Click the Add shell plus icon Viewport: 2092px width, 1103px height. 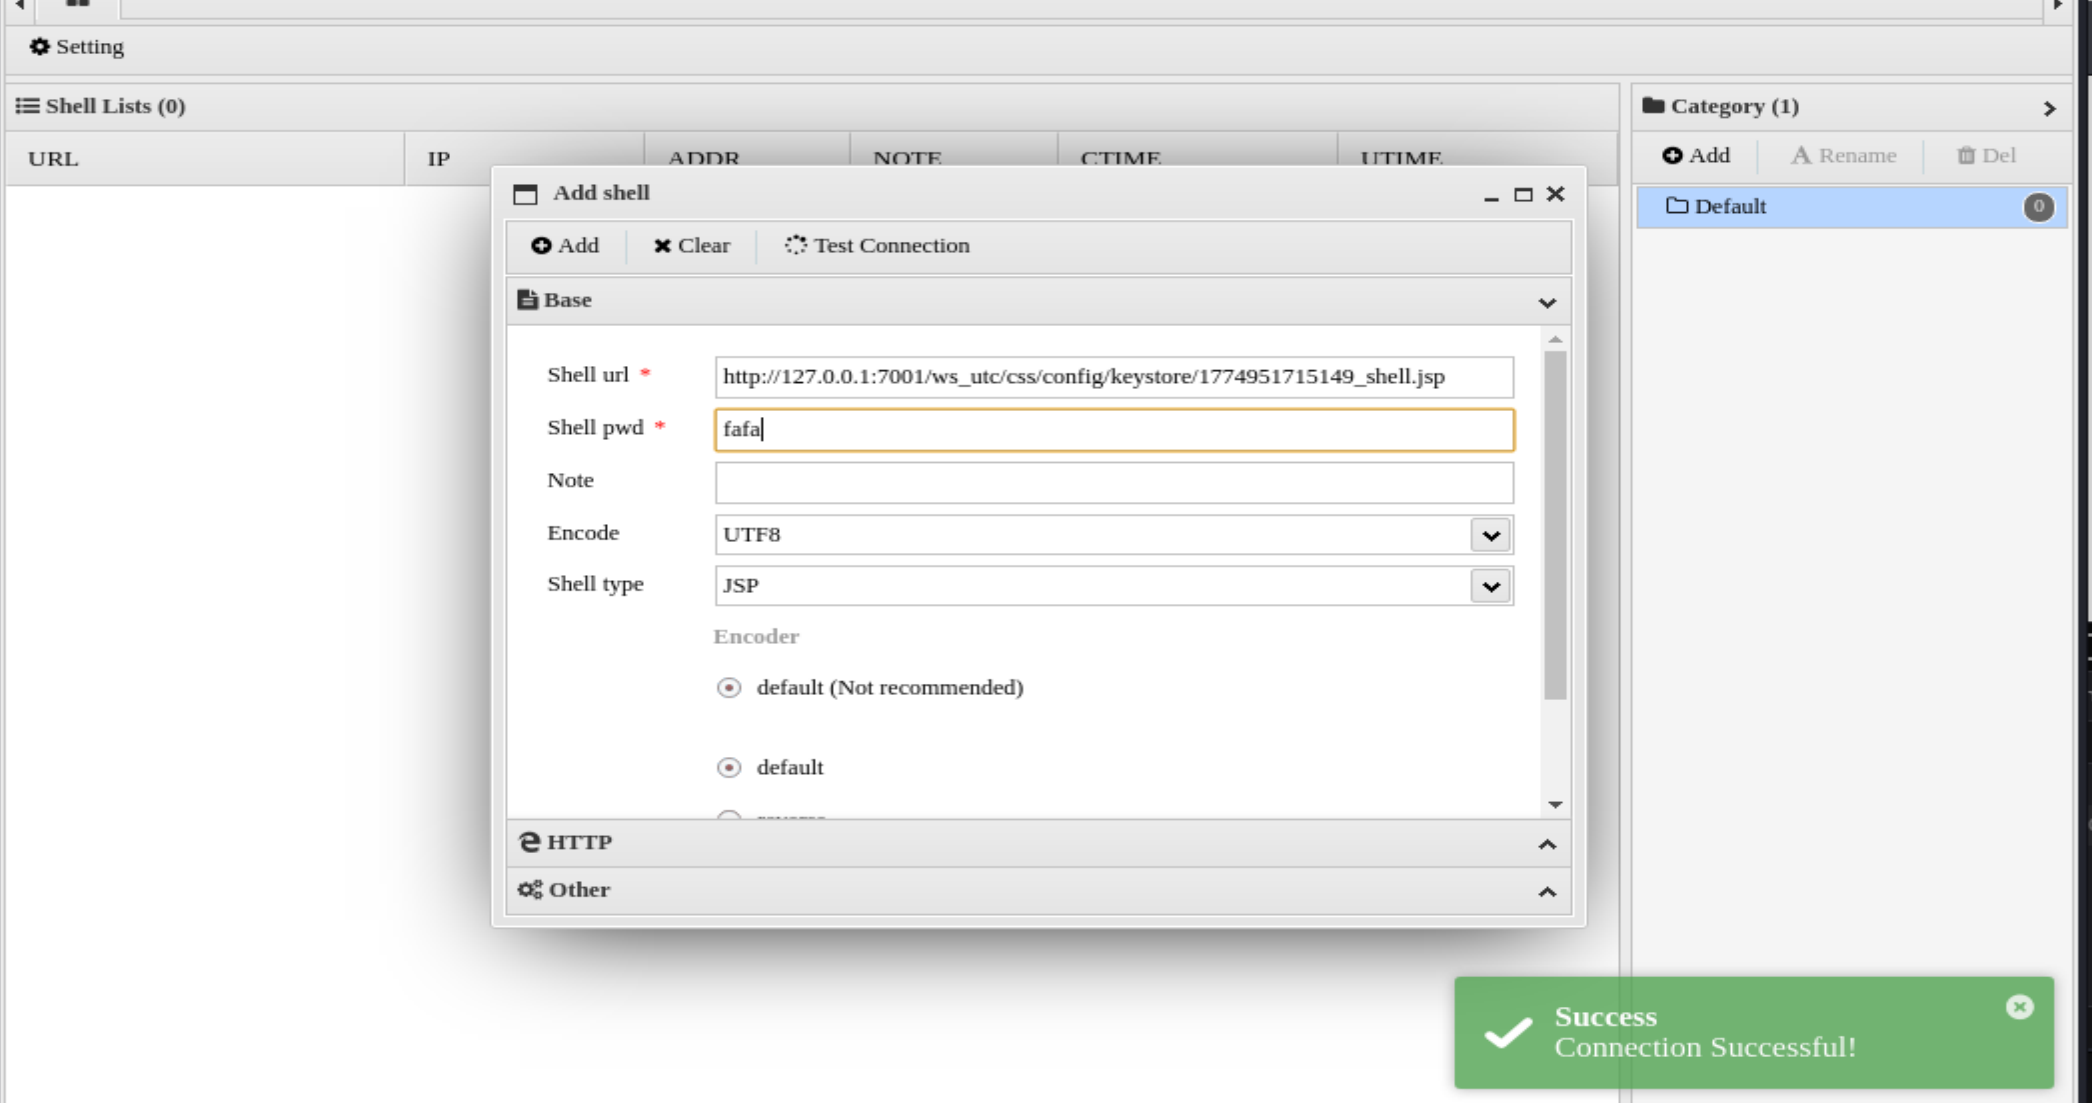(541, 246)
